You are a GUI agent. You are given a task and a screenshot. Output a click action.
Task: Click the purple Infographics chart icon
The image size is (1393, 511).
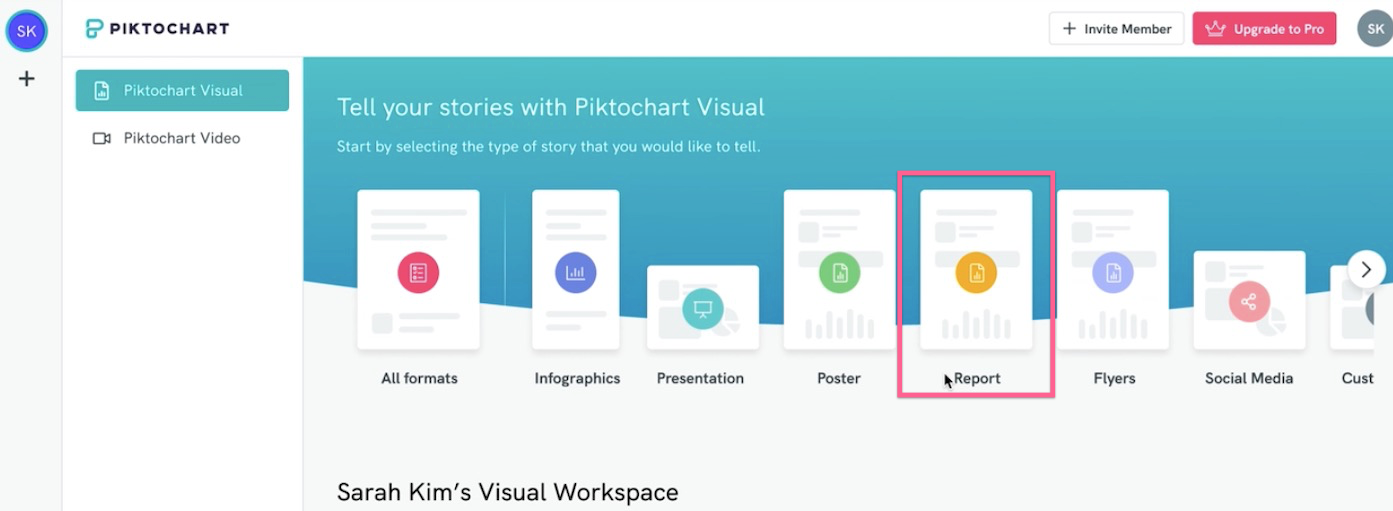pos(576,272)
